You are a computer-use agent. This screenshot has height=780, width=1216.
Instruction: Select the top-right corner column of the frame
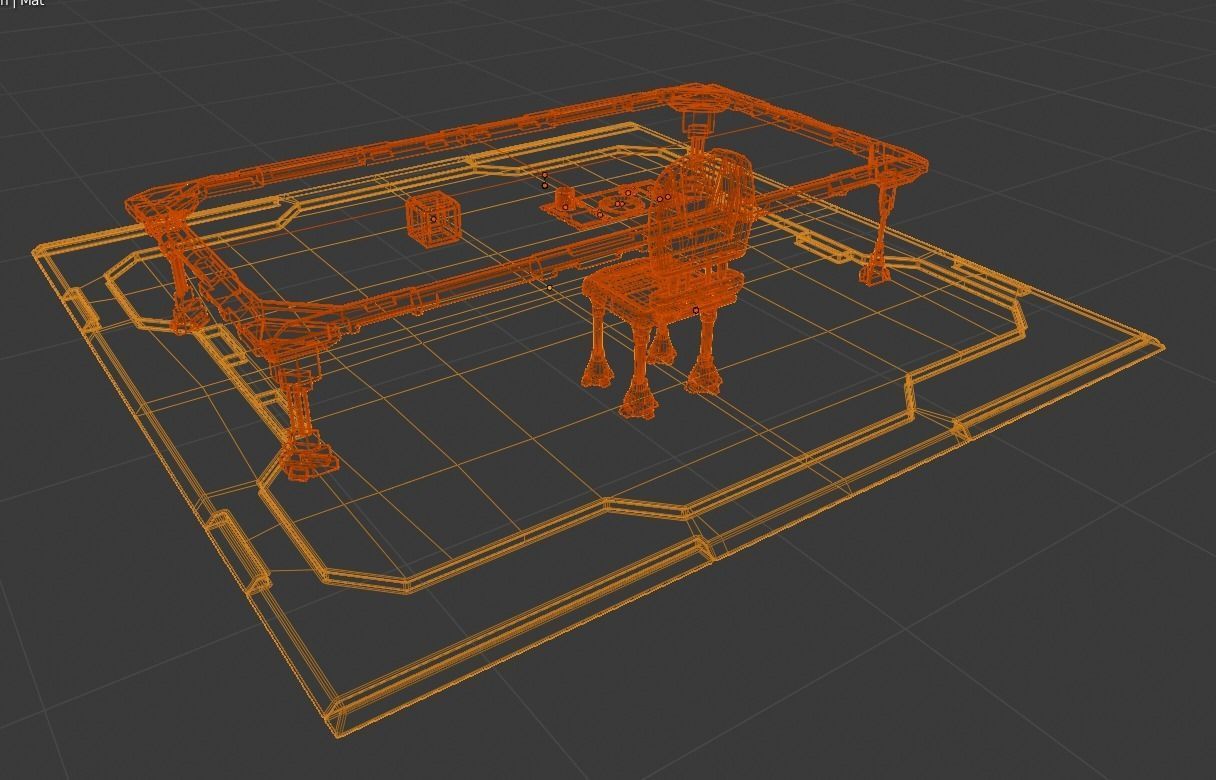[696, 127]
